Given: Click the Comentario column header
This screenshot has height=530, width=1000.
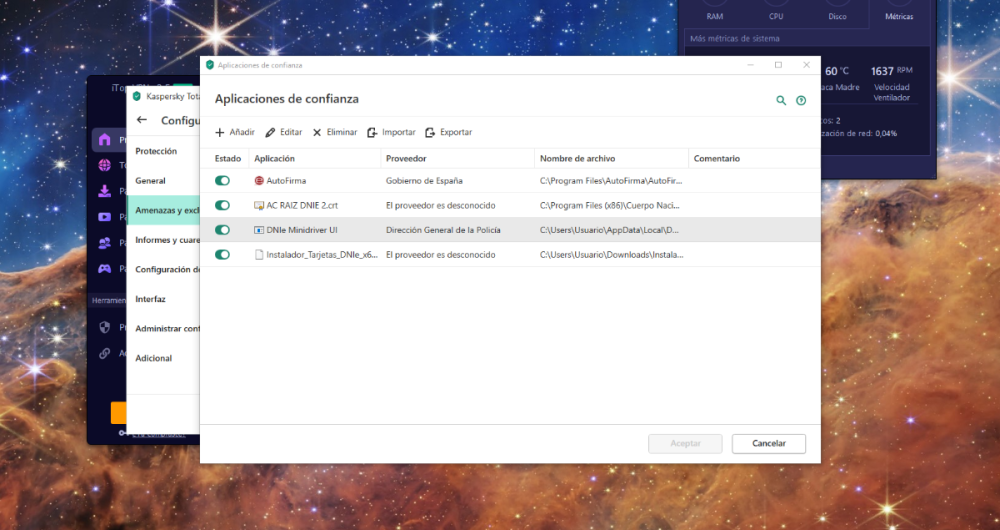Looking at the screenshot, I should coord(717,158).
